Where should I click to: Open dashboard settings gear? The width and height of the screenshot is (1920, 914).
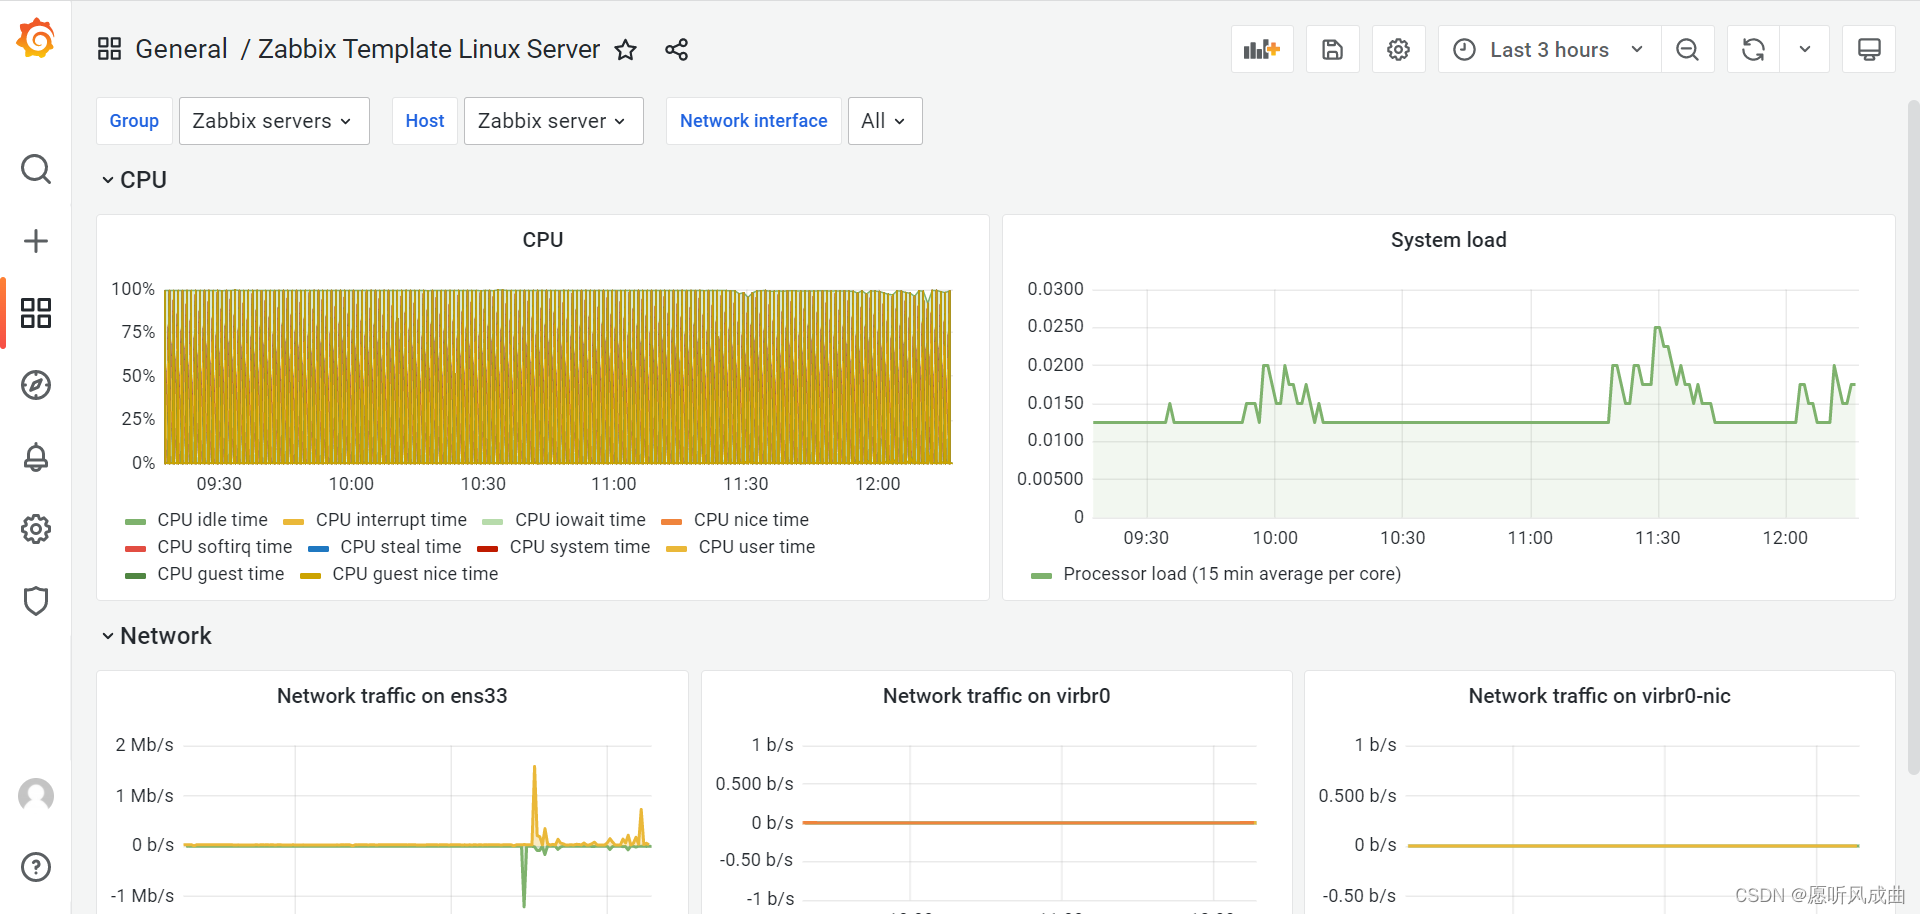[x=1398, y=49]
